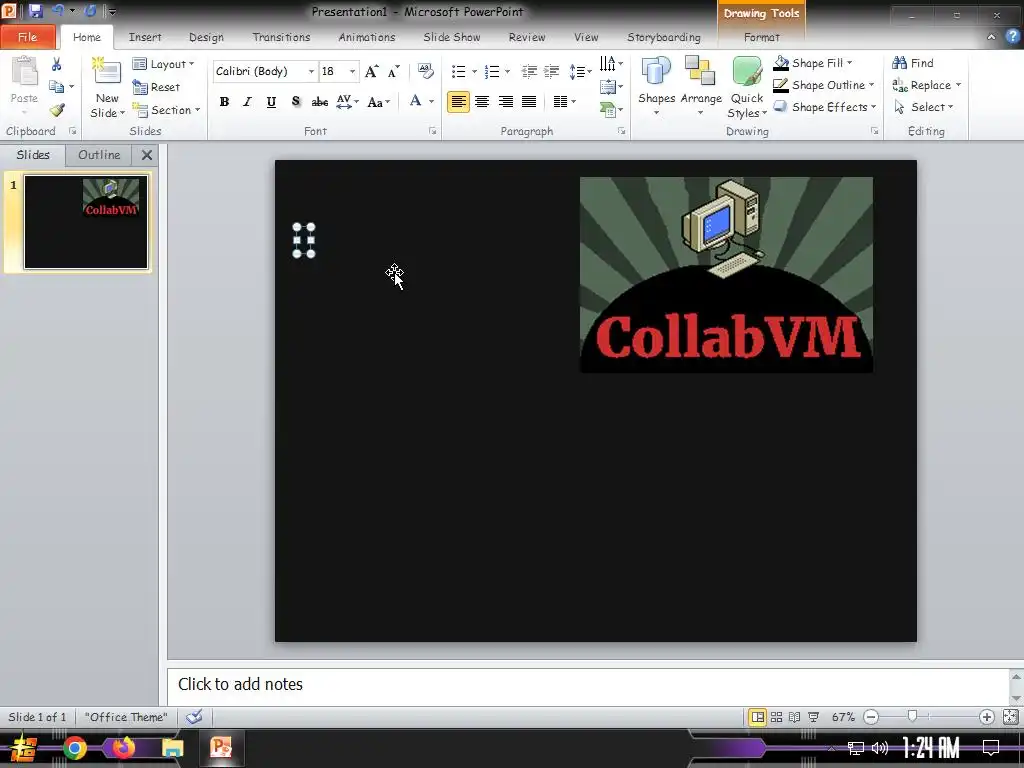
Task: Click the spell check icon in status bar
Action: coord(194,717)
